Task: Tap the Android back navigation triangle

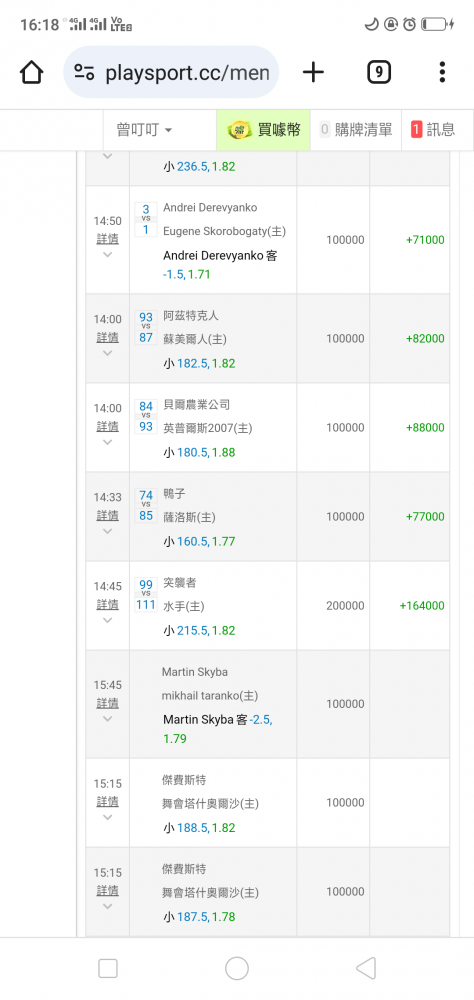Action: coord(366,968)
